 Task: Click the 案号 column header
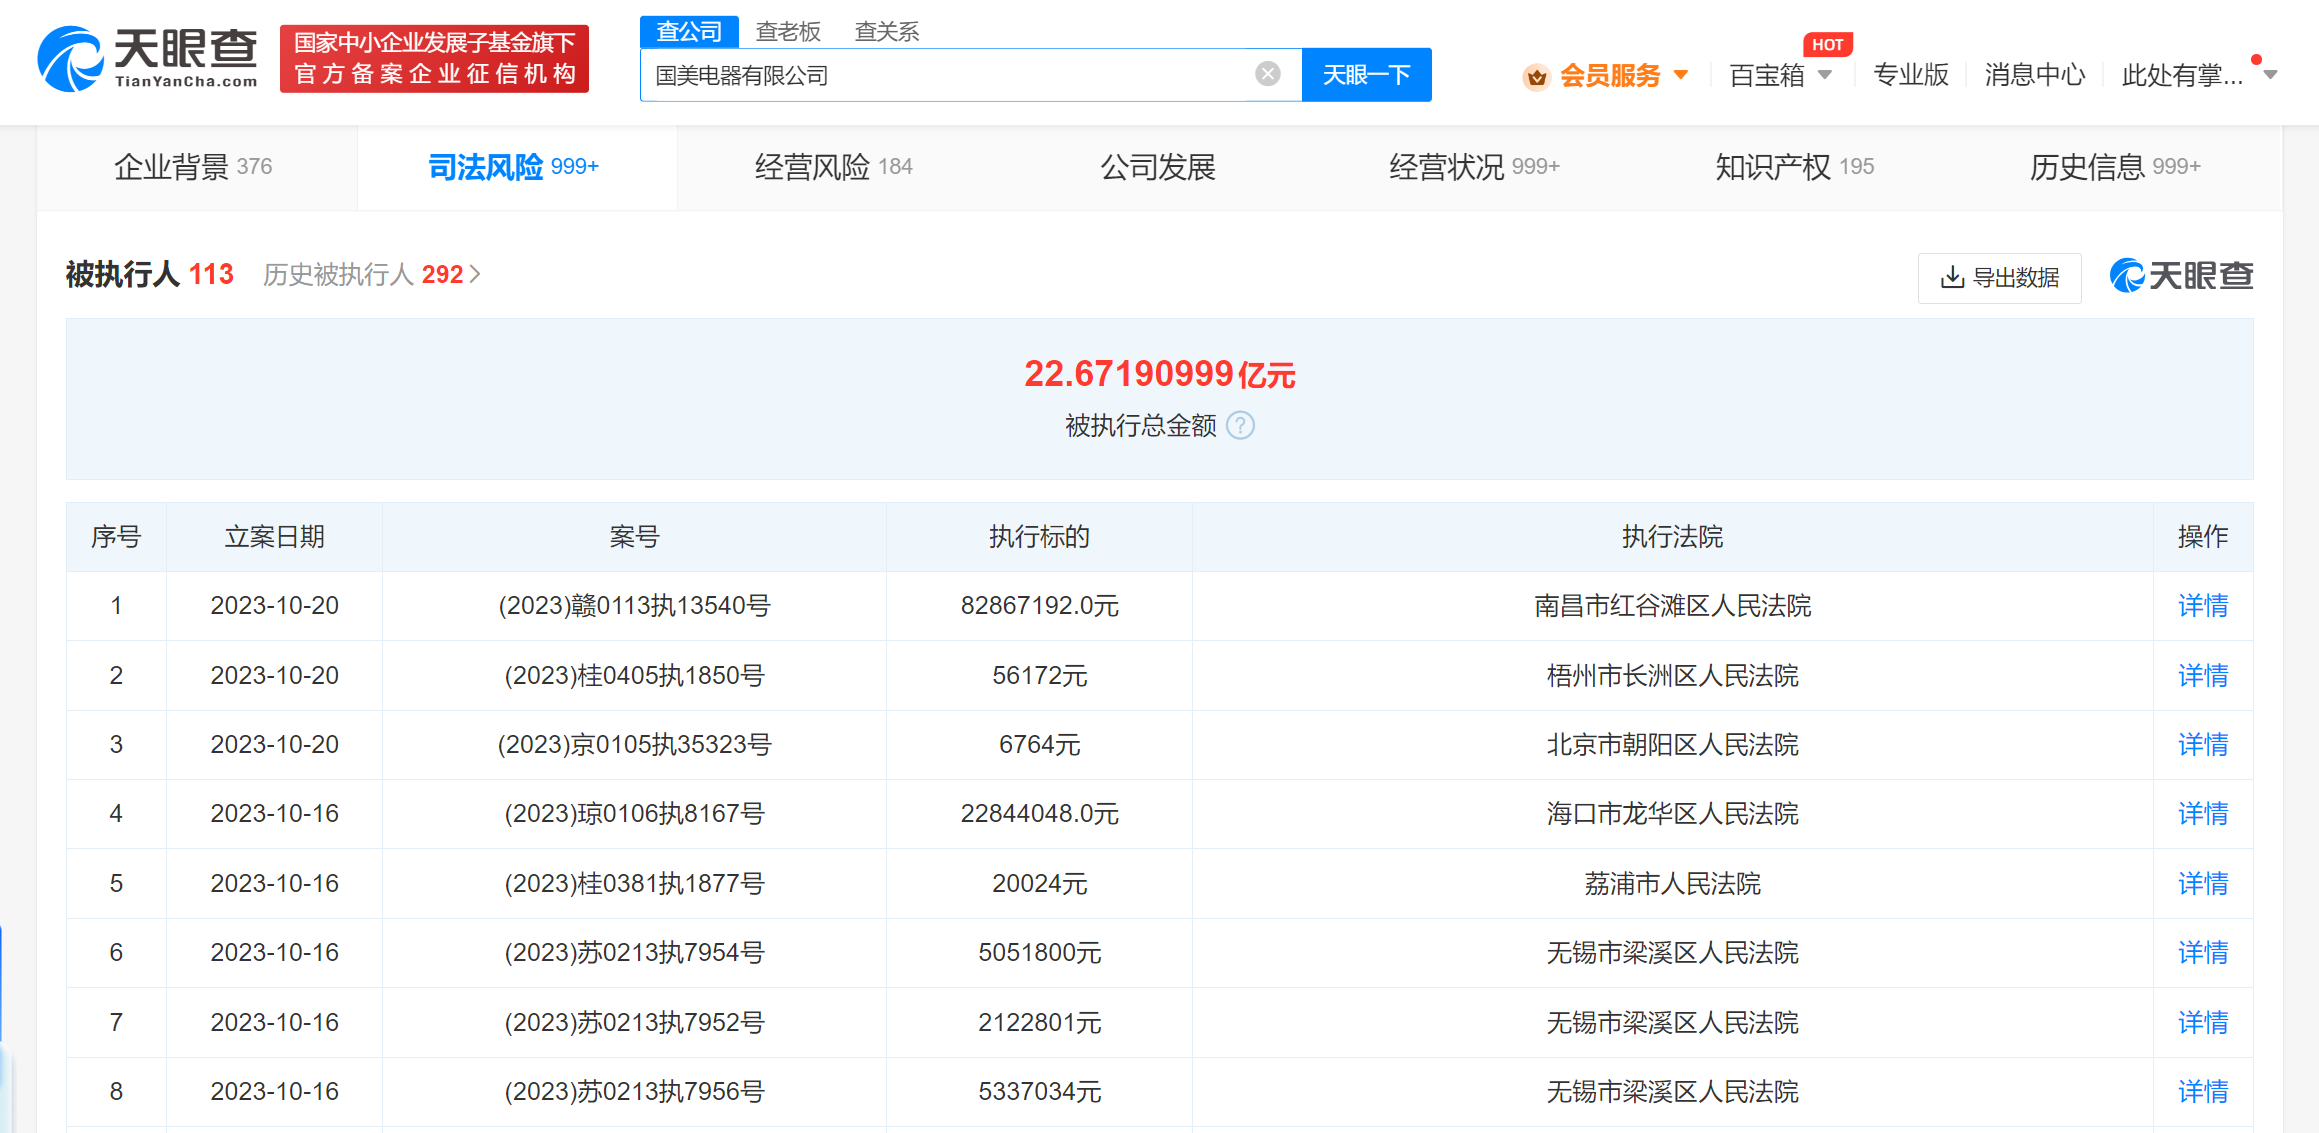634,537
